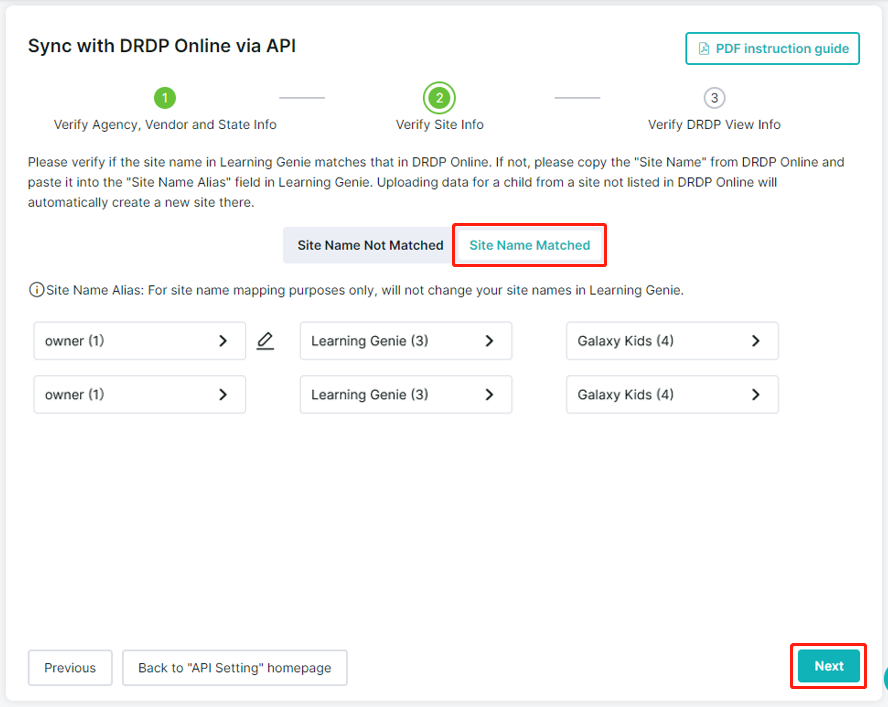The width and height of the screenshot is (888, 707).
Task: Switch to Site Name Not Matched tab
Action: pos(370,245)
